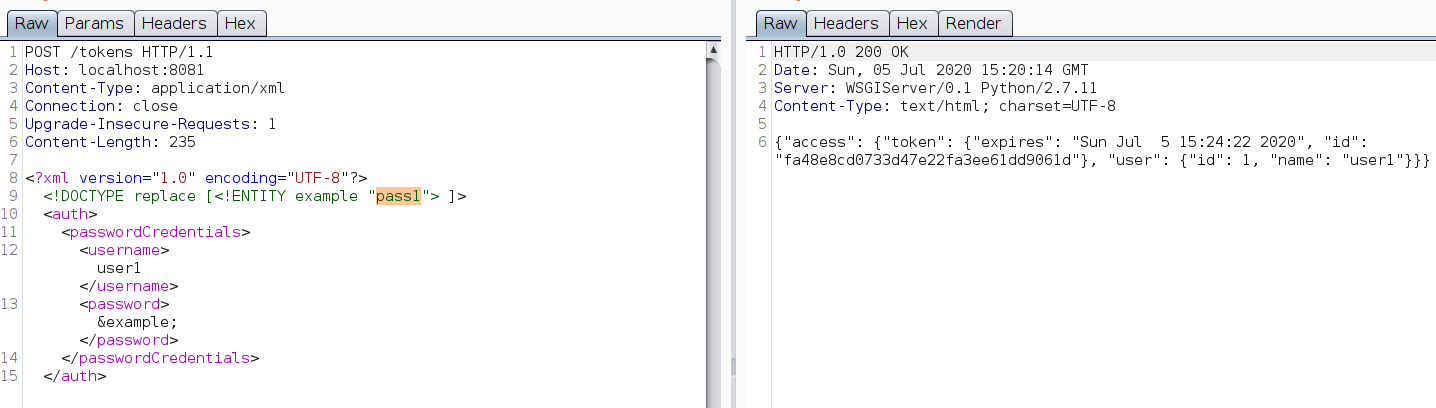Click the &example; entity reference in password
1436x408 pixels.
(x=137, y=322)
